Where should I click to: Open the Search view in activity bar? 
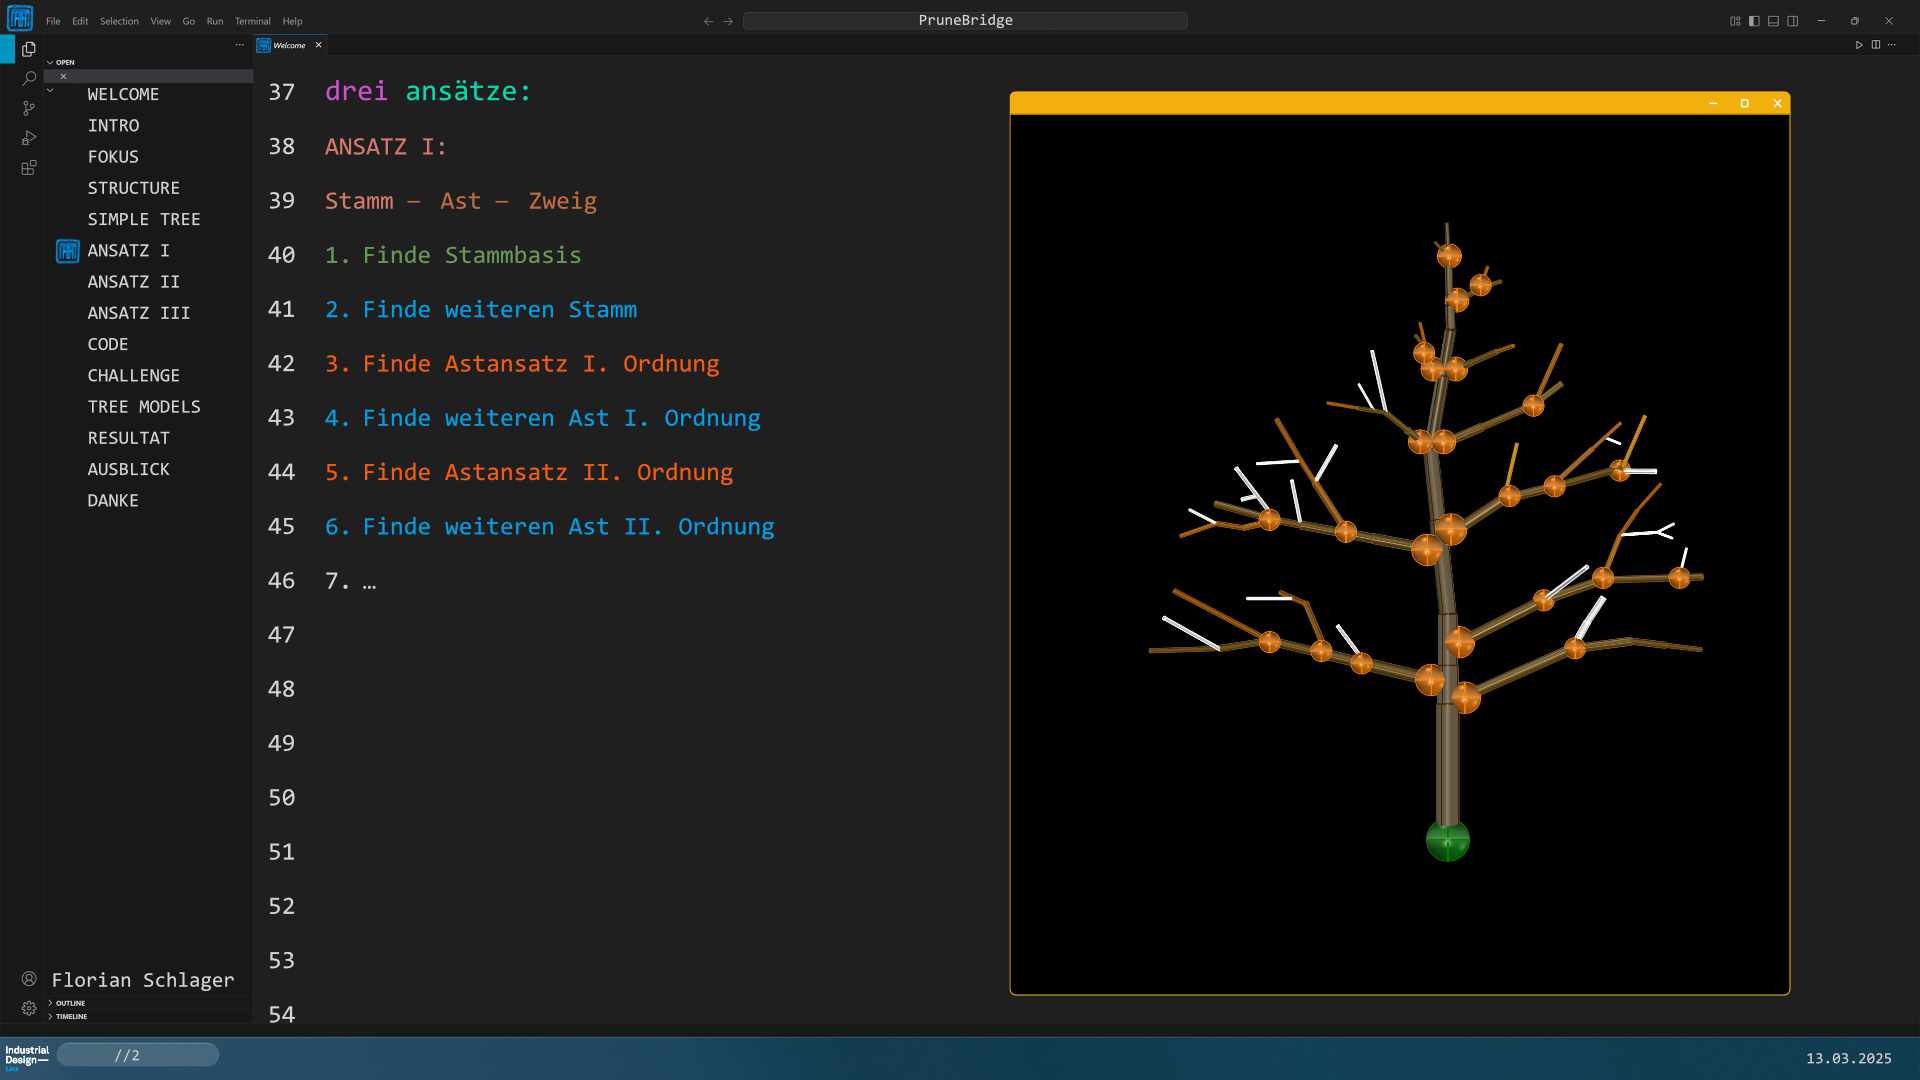(29, 78)
